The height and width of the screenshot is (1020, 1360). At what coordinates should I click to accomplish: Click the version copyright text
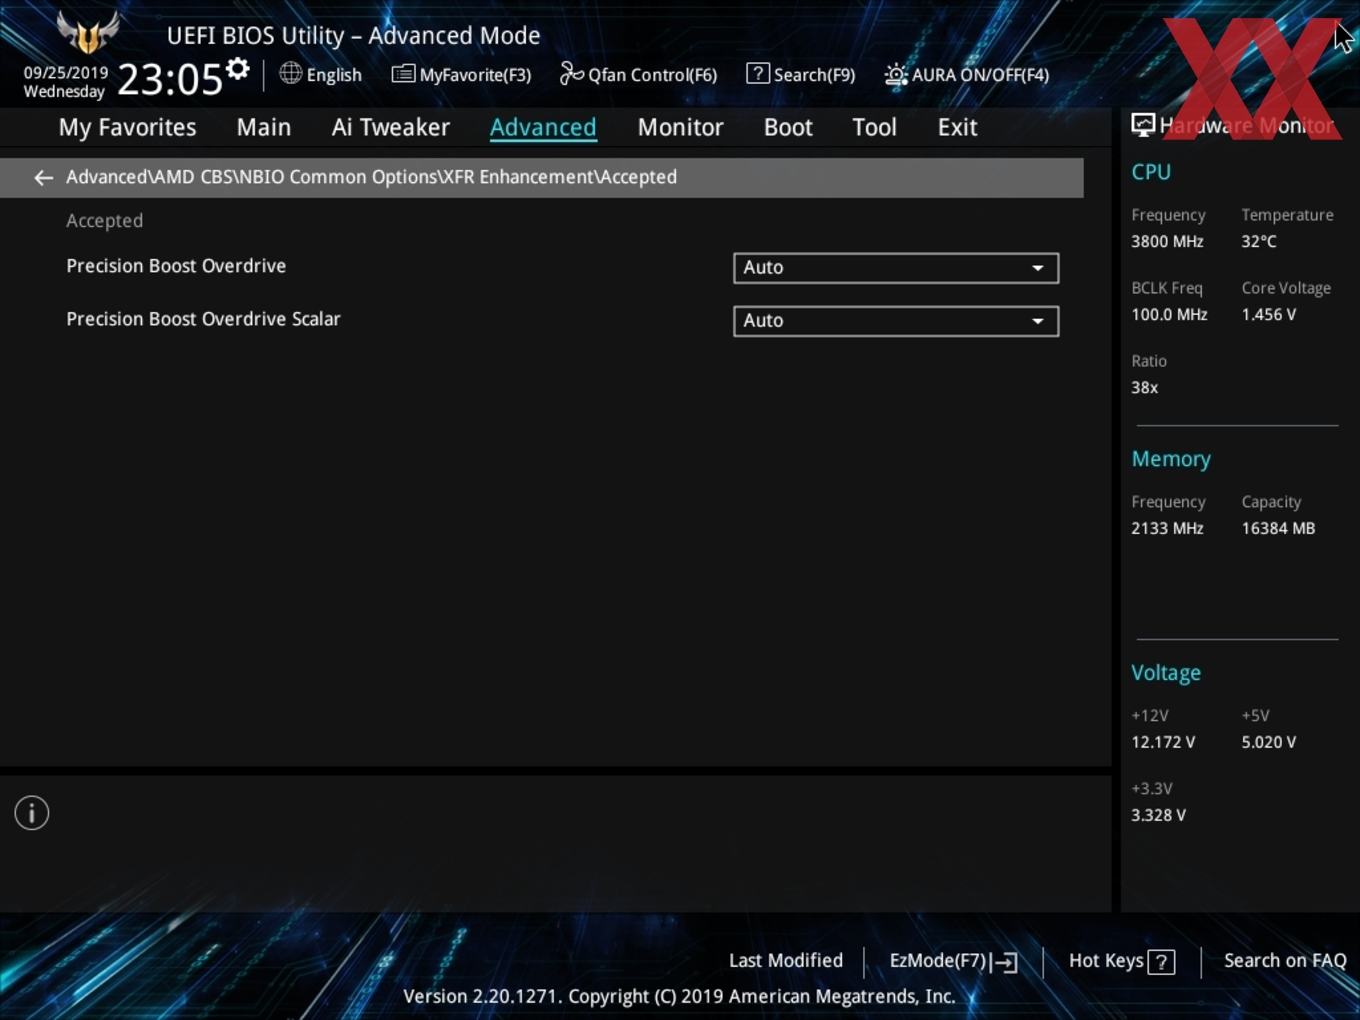(x=679, y=996)
